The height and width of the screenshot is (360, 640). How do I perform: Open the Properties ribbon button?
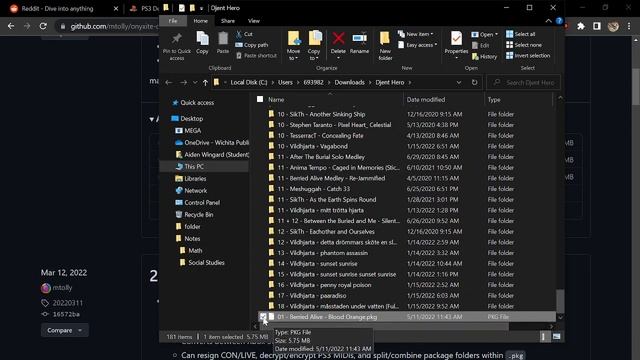click(456, 44)
